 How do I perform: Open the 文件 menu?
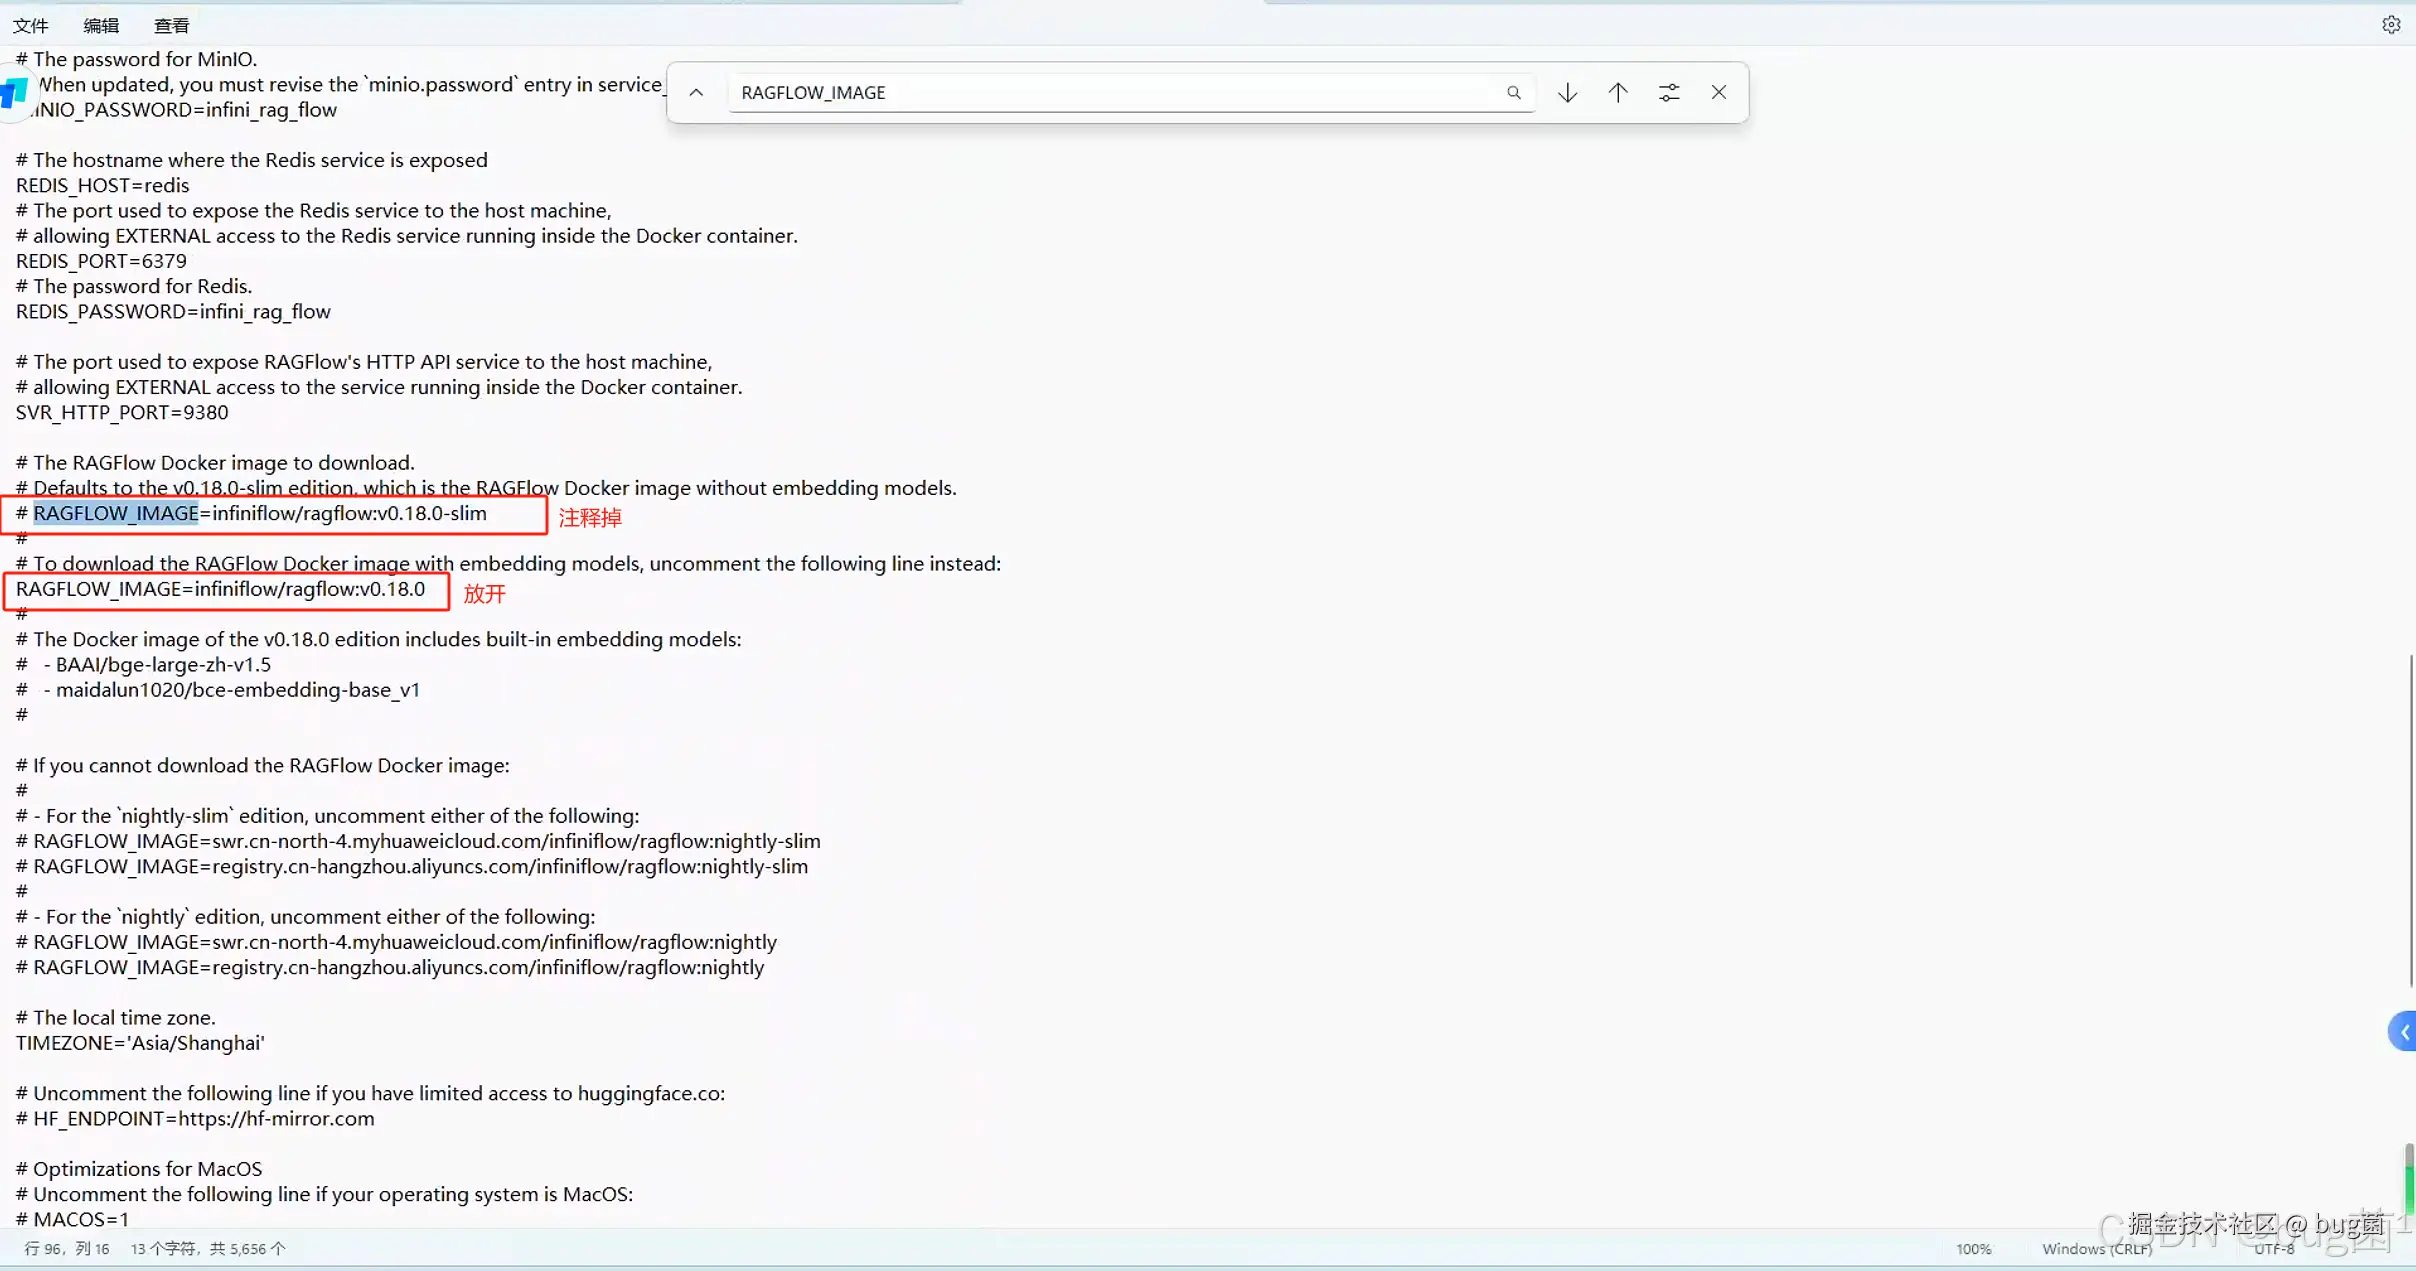coord(30,25)
